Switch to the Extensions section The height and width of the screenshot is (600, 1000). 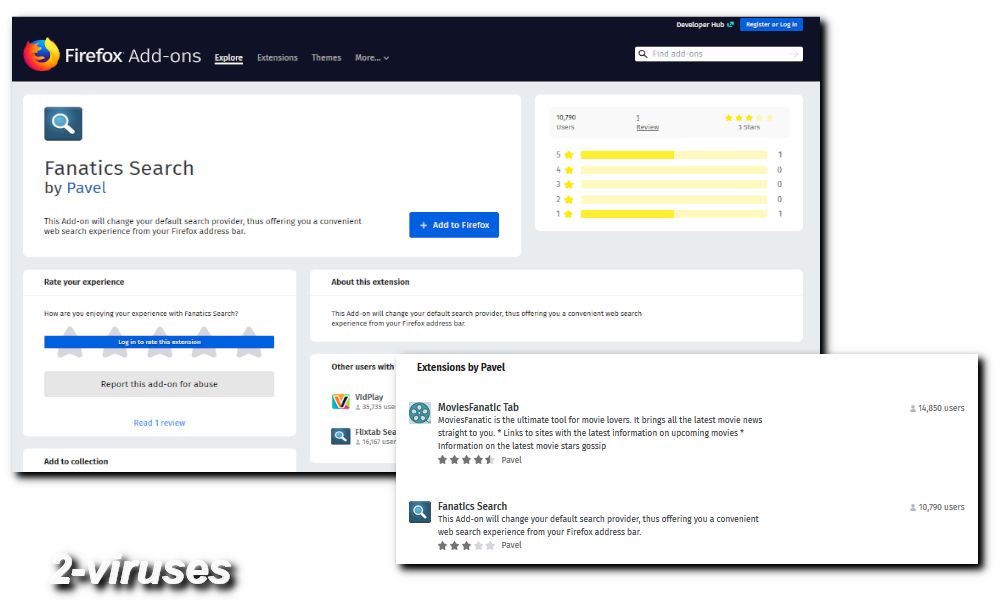[x=277, y=58]
